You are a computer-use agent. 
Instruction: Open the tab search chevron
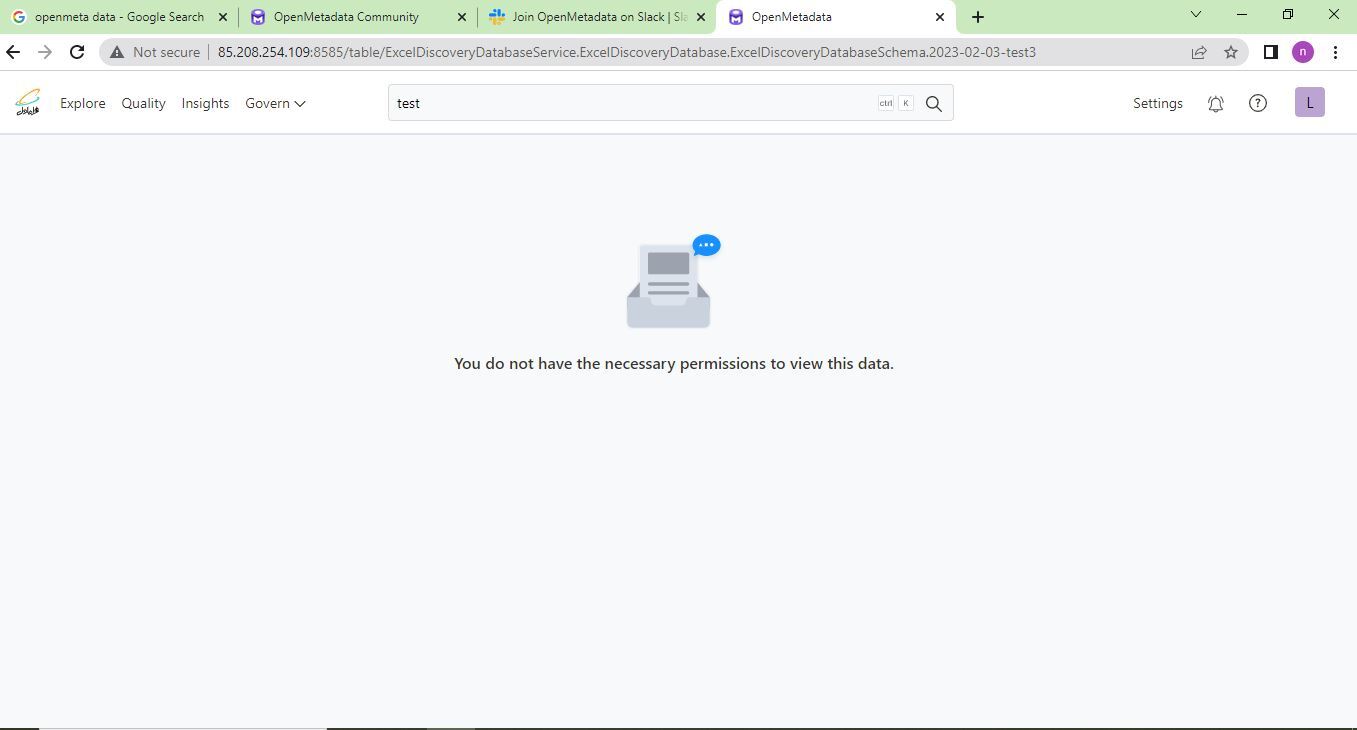(x=1196, y=14)
